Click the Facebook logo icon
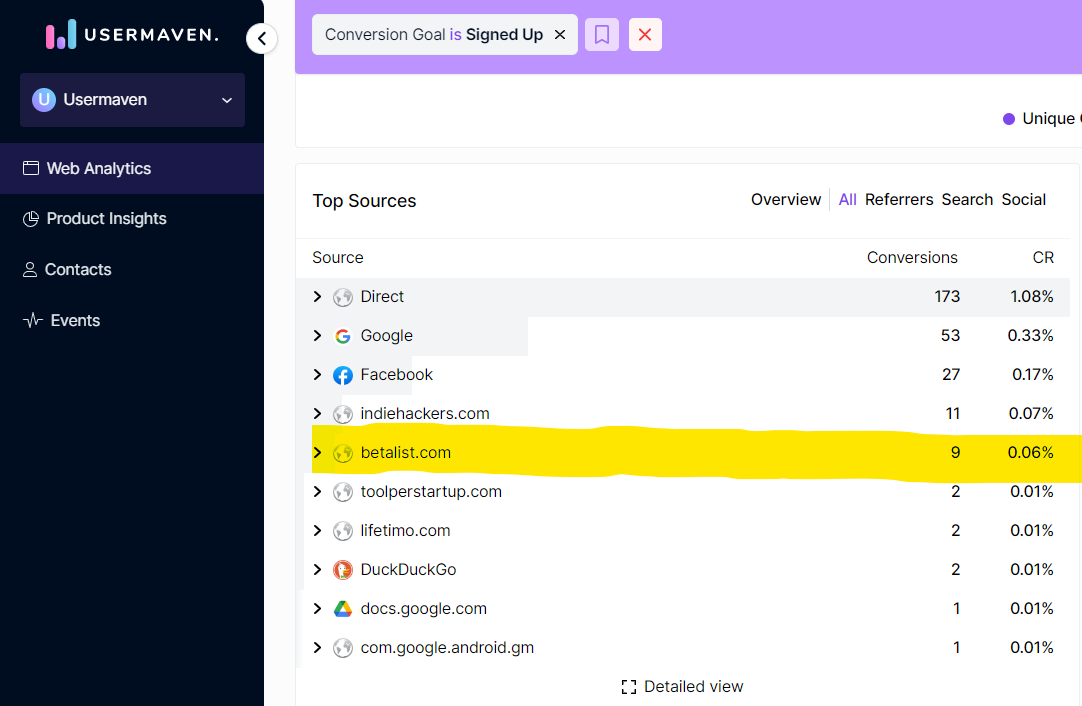Image resolution: width=1082 pixels, height=706 pixels. pos(343,375)
